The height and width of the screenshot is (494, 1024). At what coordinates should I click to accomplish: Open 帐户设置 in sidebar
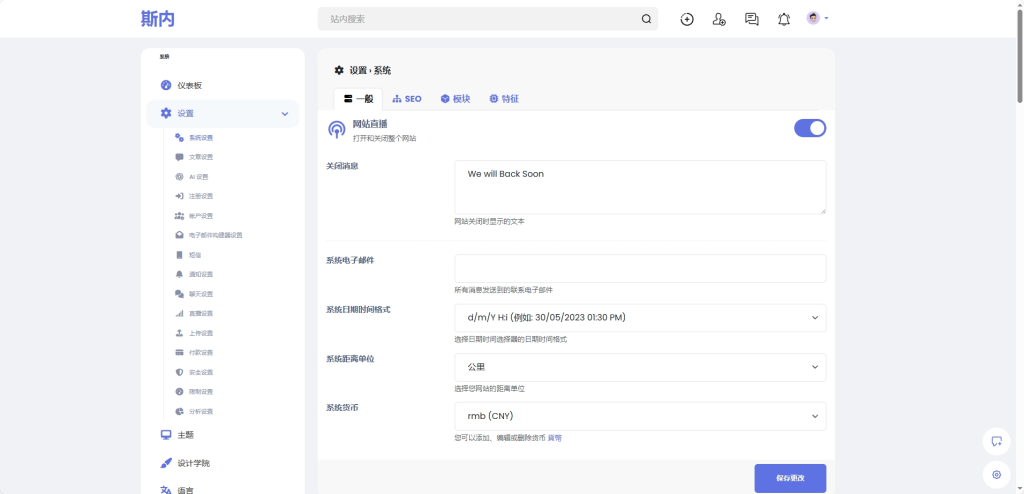tap(200, 216)
